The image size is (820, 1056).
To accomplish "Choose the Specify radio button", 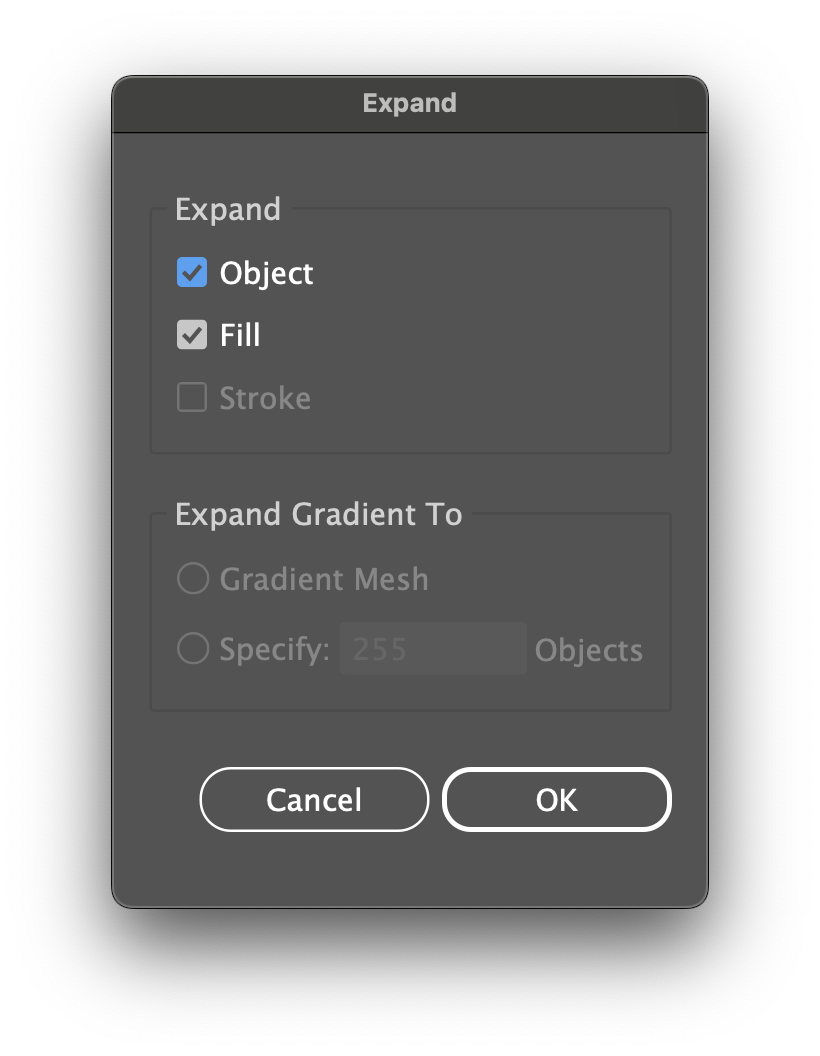I will tap(192, 650).
